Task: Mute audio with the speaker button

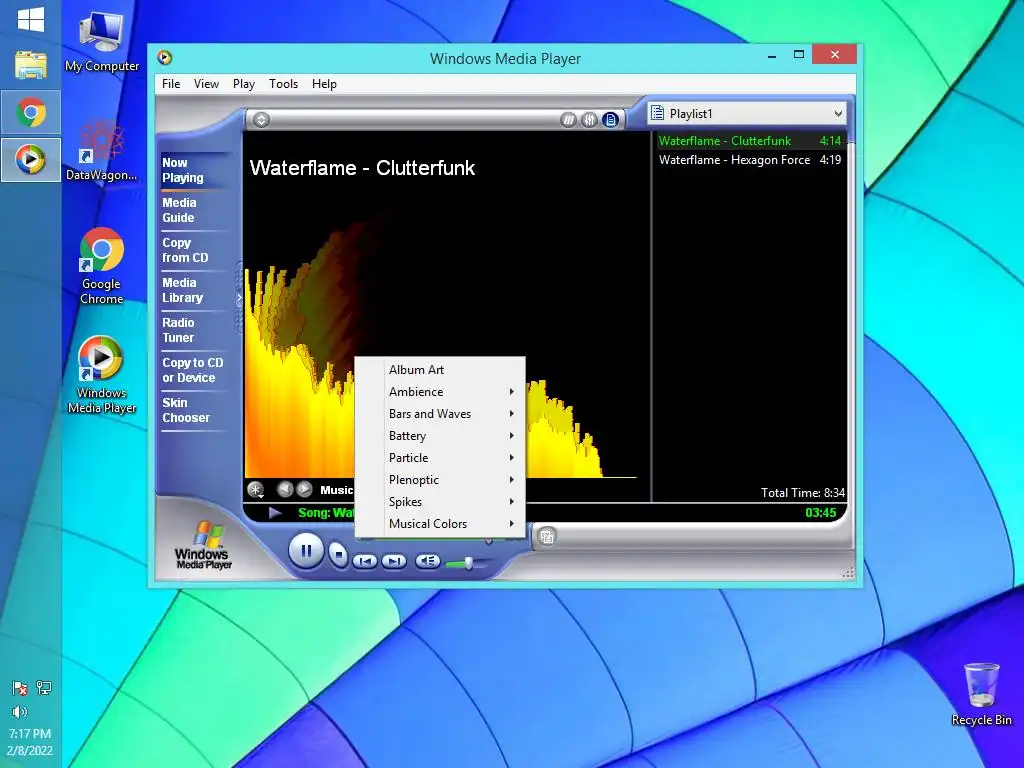Action: (x=428, y=560)
